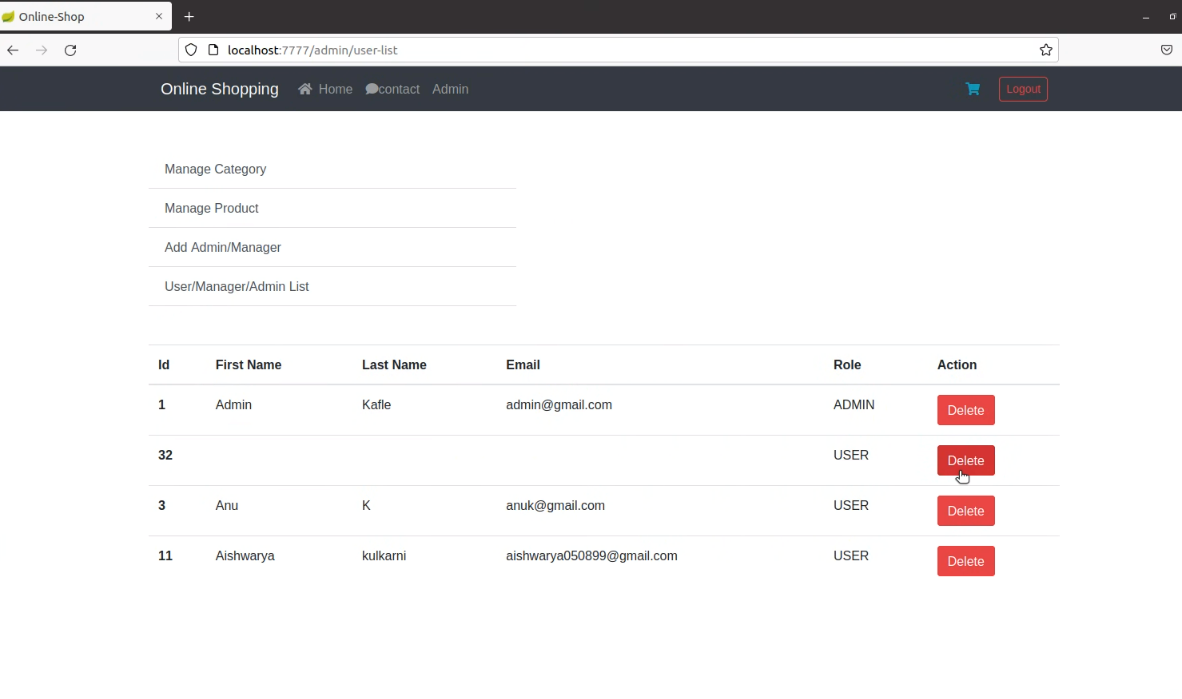Click the contact speech bubble icon
This screenshot has height=699, width=1182.
click(x=370, y=89)
